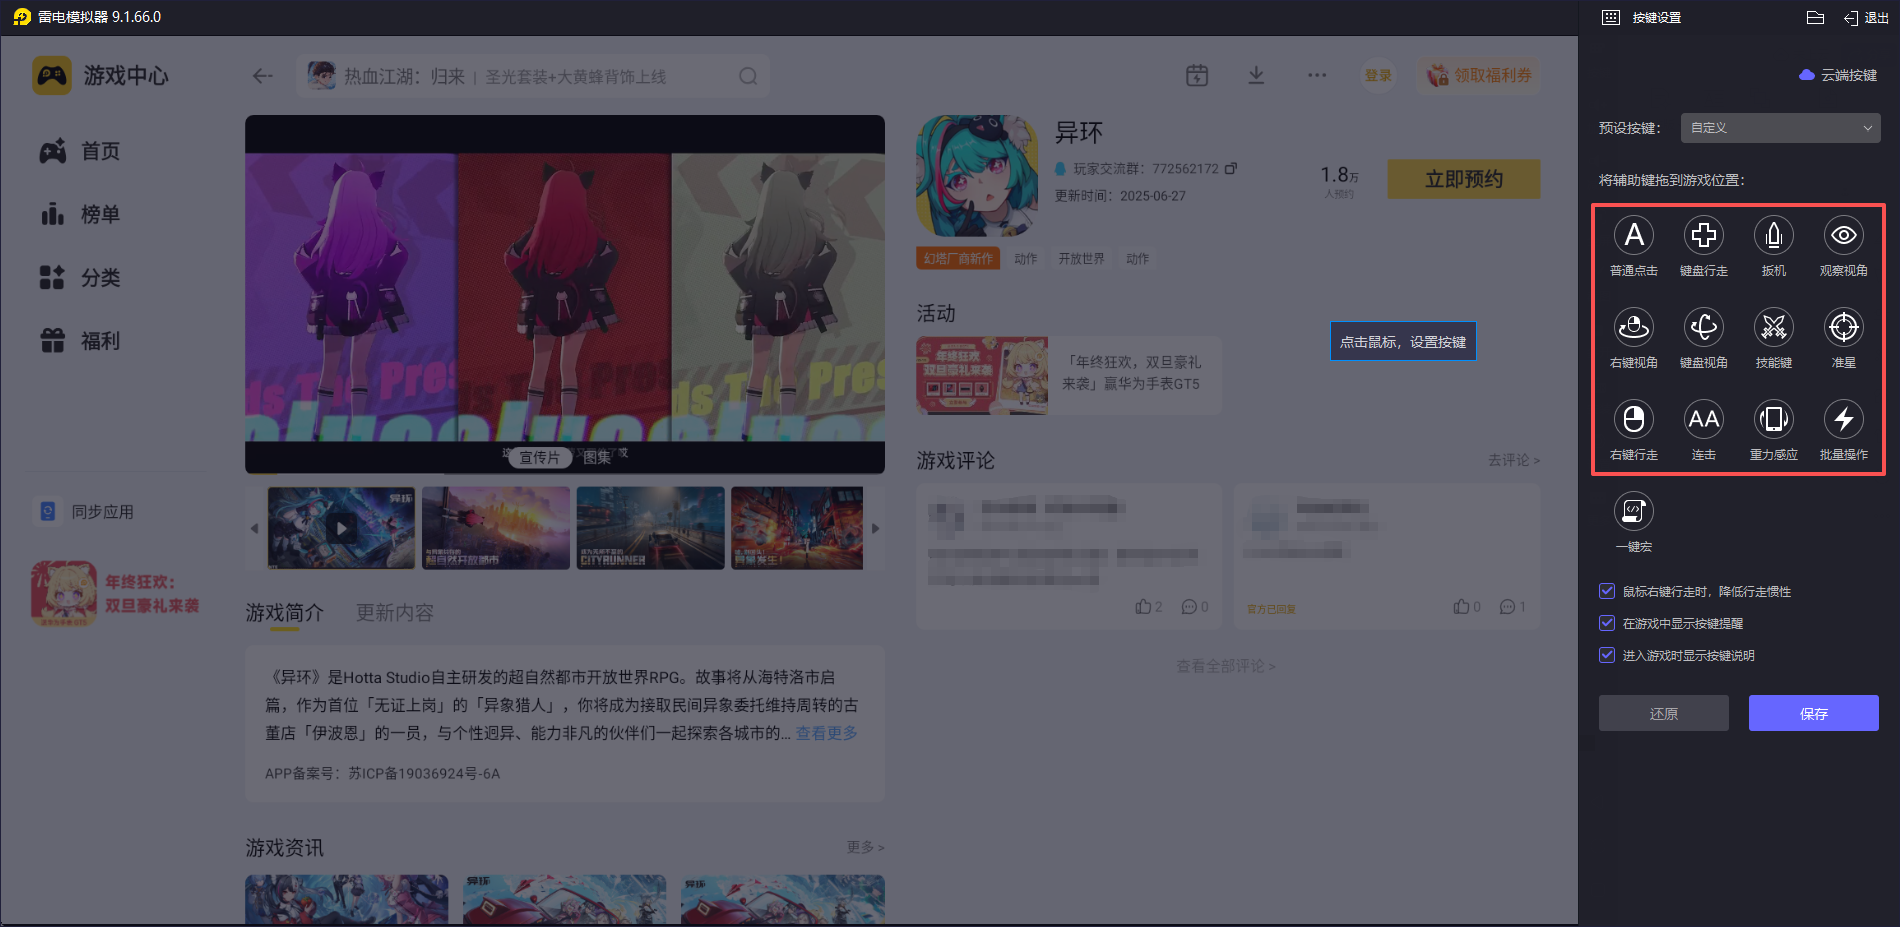
Task: Open the 预设按键 dropdown set to 自定义
Action: [x=1781, y=128]
